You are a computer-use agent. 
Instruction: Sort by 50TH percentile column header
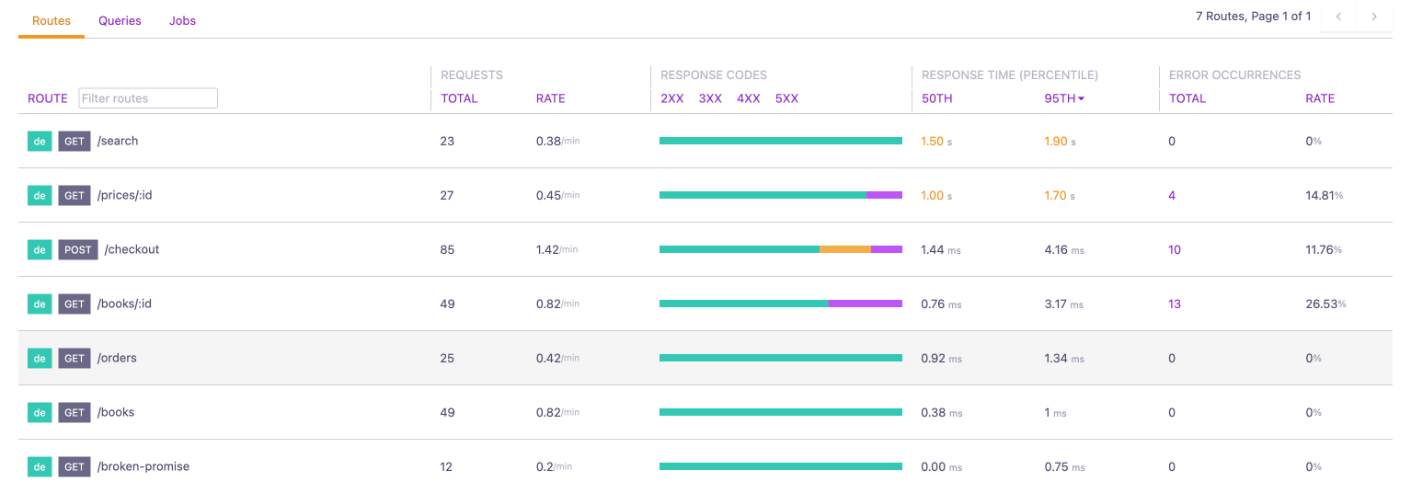935,99
